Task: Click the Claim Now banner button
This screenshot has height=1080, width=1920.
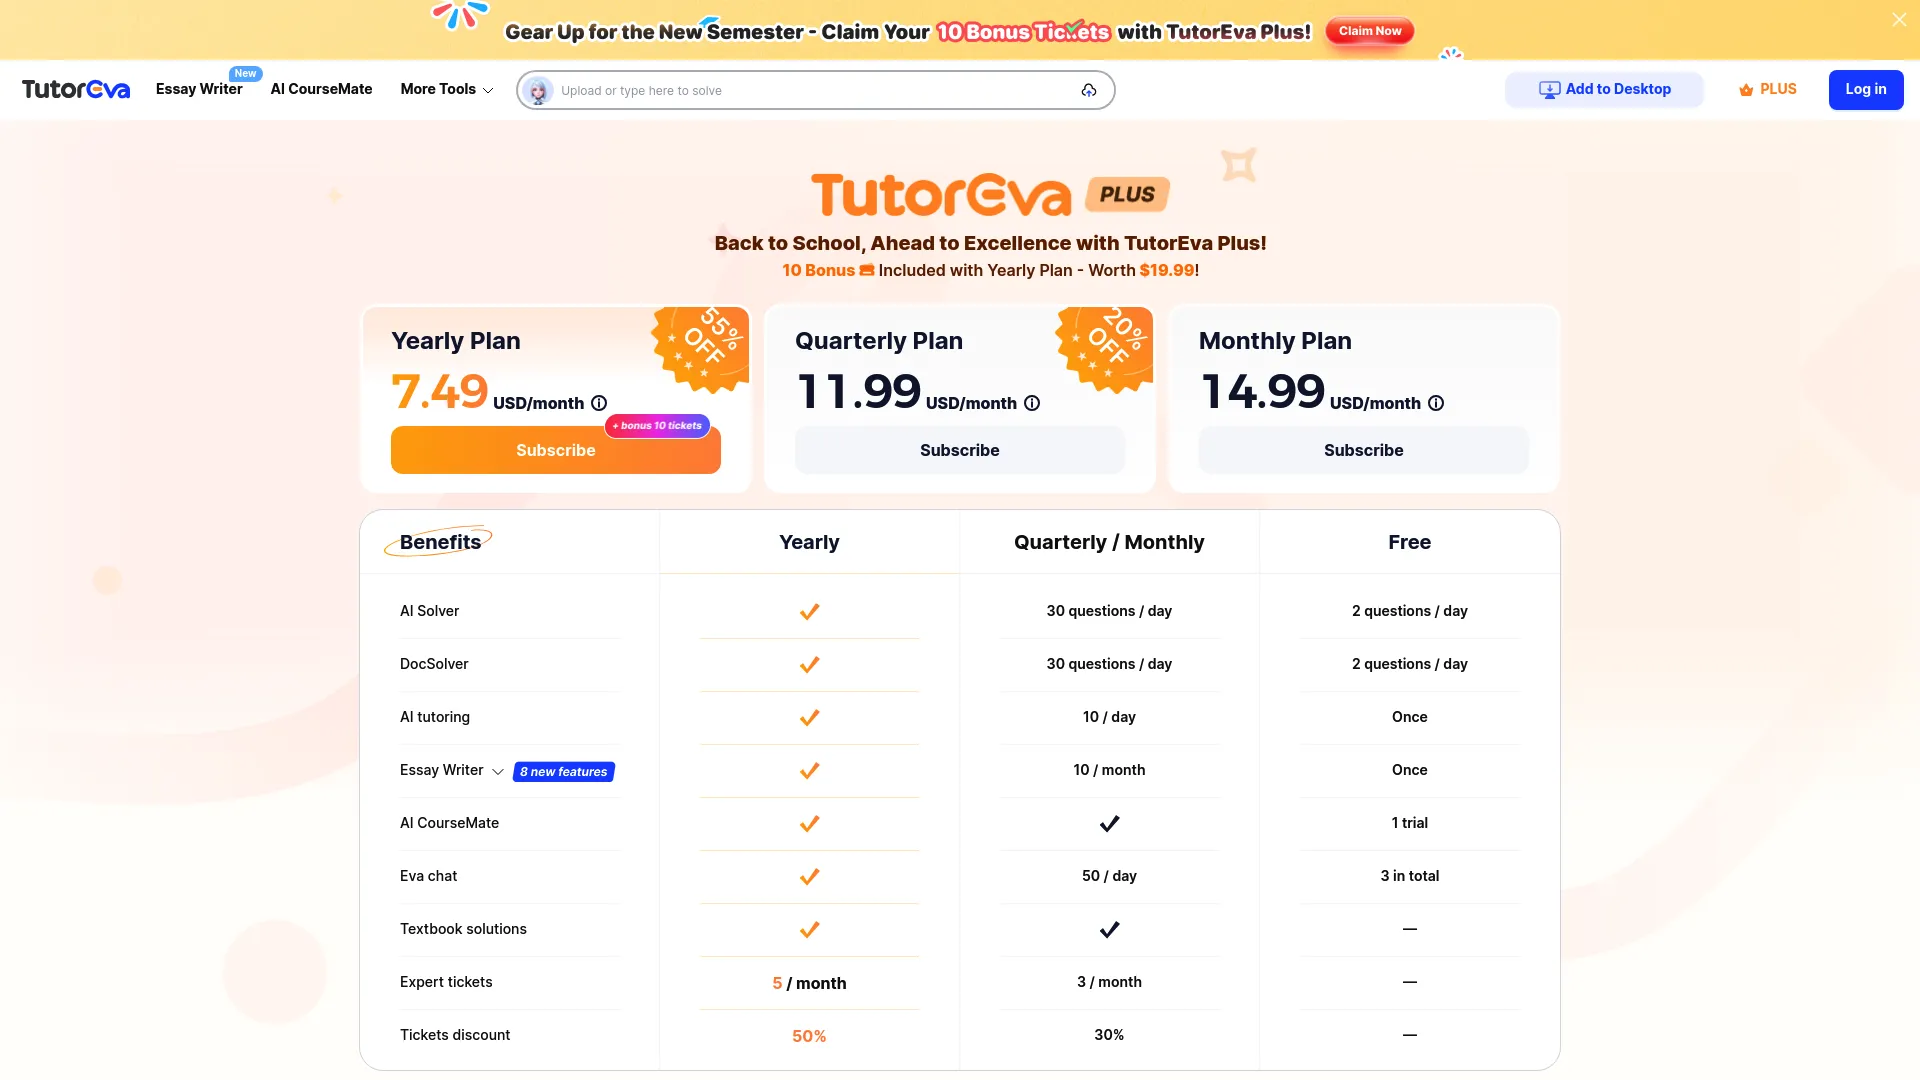Action: pos(1369,30)
